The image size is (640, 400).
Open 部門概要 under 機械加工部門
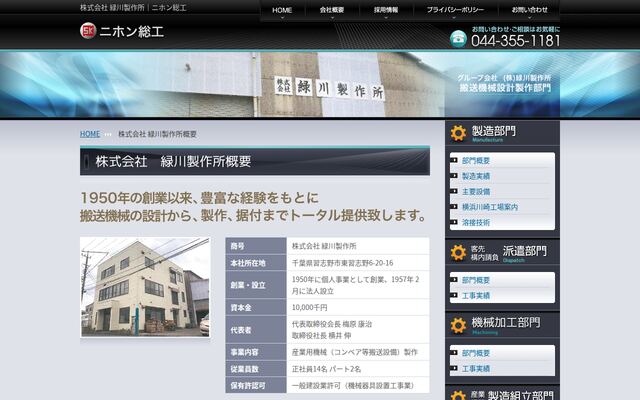476,353
